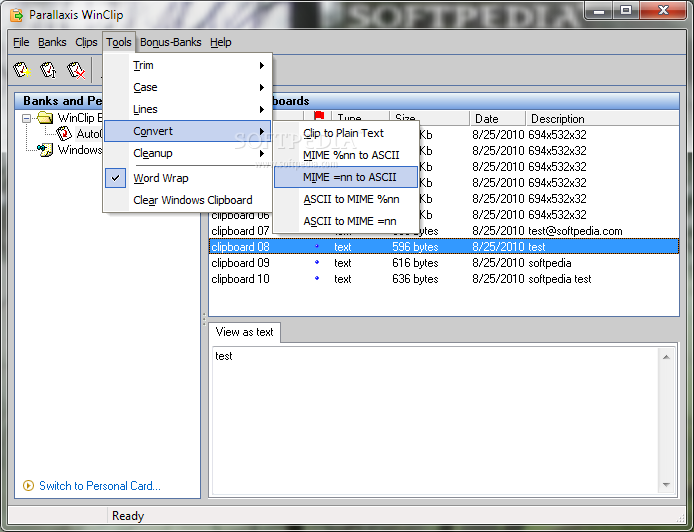This screenshot has width=694, height=532.
Task: Open the Bonus-Banks menu
Action: tap(170, 42)
